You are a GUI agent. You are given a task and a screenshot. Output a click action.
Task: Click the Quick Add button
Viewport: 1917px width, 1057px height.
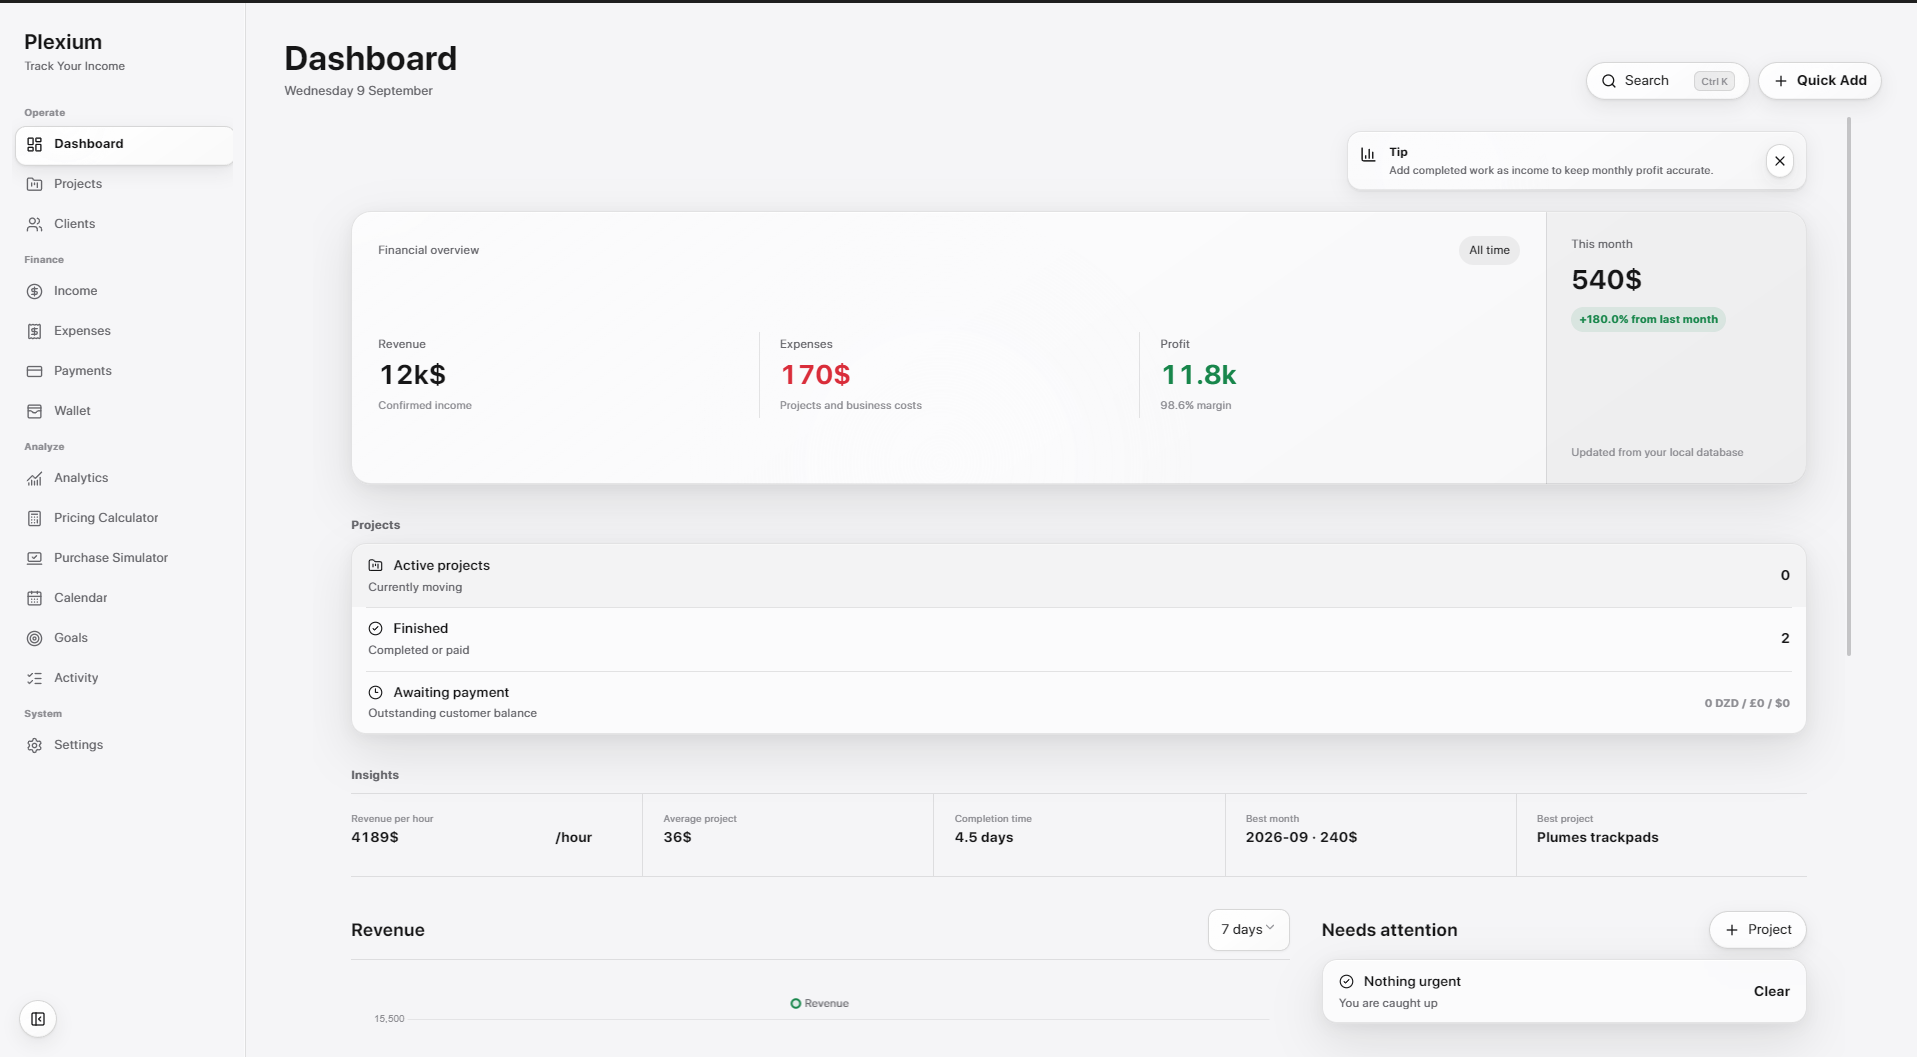pyautogui.click(x=1819, y=81)
